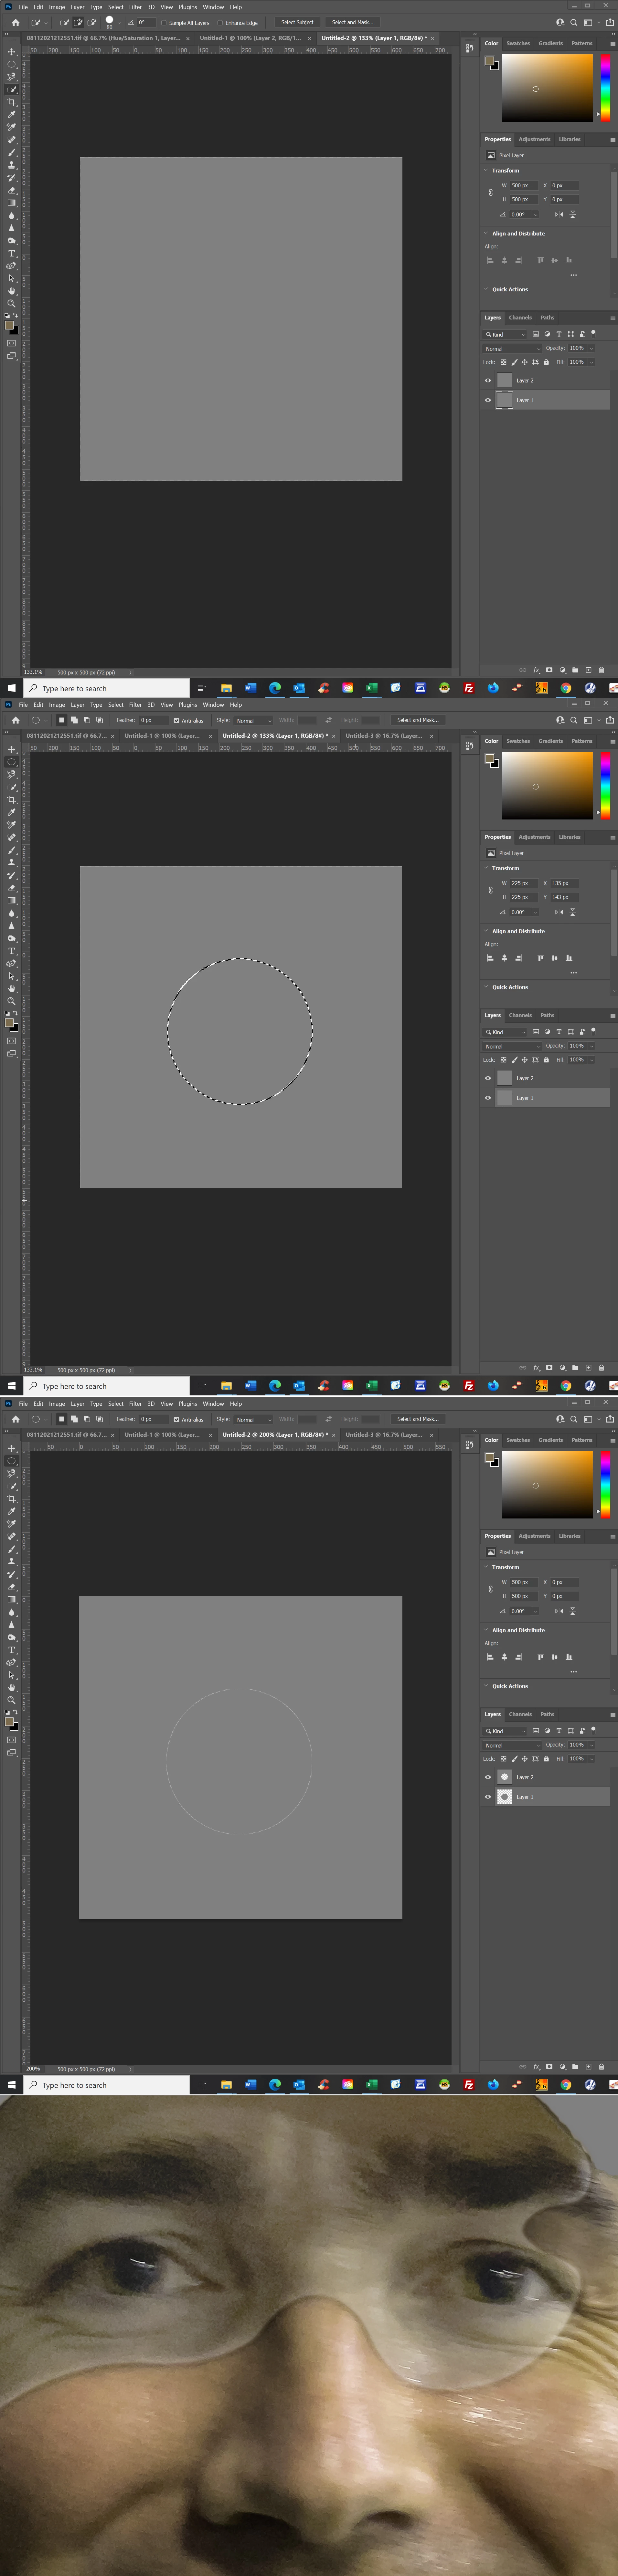Click flip horizontal icon in middle screenshot Properties
The width and height of the screenshot is (618, 2576).
pos(559,912)
